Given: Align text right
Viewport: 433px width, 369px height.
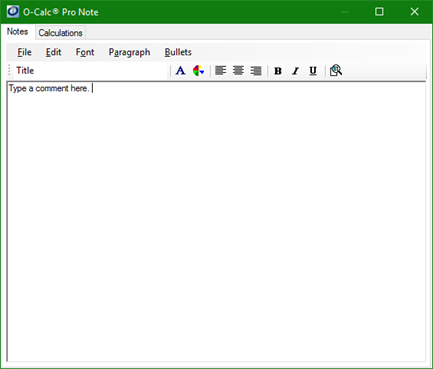Looking at the screenshot, I should pyautogui.click(x=256, y=71).
